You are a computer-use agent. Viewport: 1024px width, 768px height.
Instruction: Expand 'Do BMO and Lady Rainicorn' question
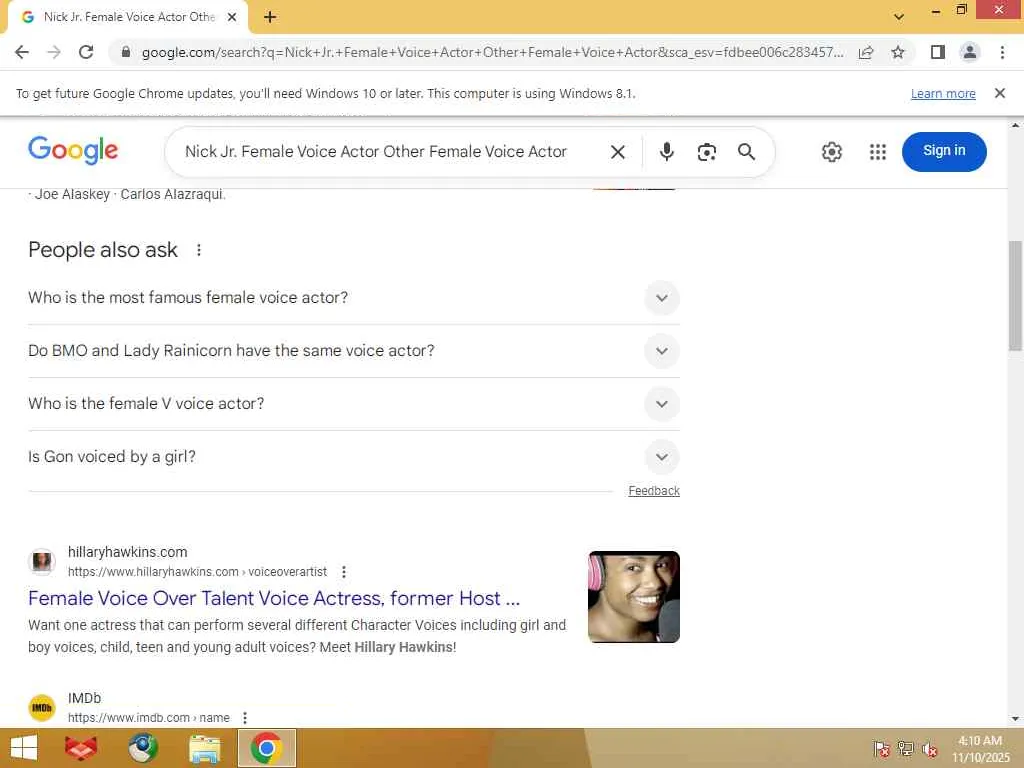(x=662, y=351)
